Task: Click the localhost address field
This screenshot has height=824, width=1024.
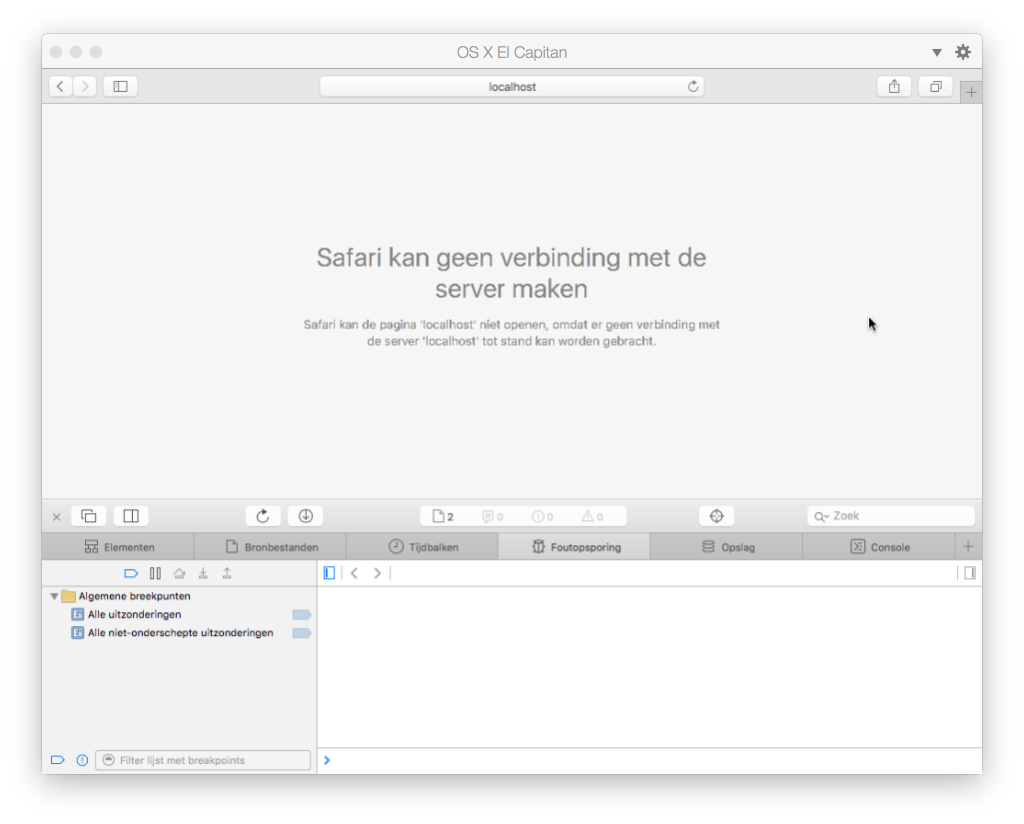Action: pyautogui.click(x=511, y=86)
